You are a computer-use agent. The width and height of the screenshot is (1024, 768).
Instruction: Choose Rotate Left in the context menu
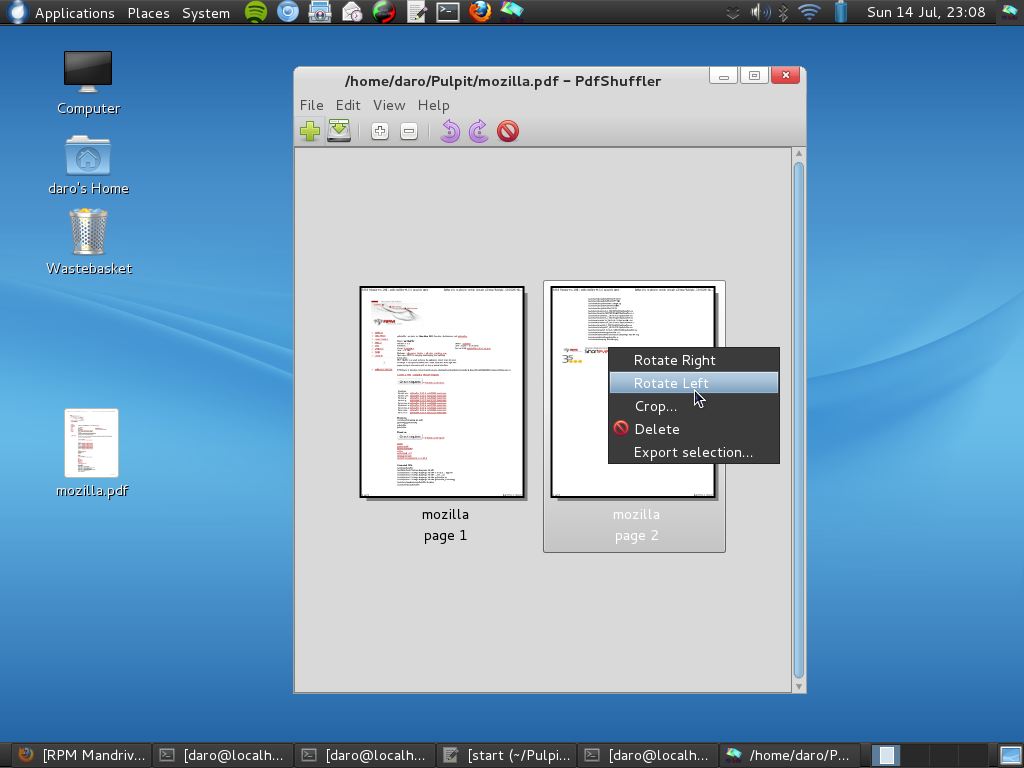671,383
